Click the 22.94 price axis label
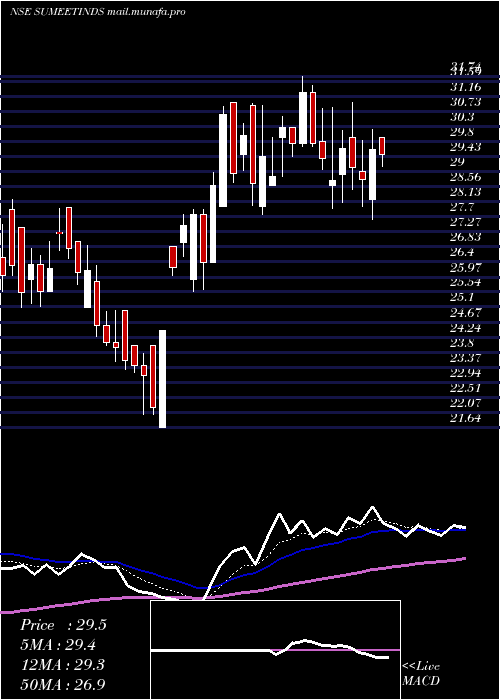The width and height of the screenshot is (500, 700). click(466, 373)
